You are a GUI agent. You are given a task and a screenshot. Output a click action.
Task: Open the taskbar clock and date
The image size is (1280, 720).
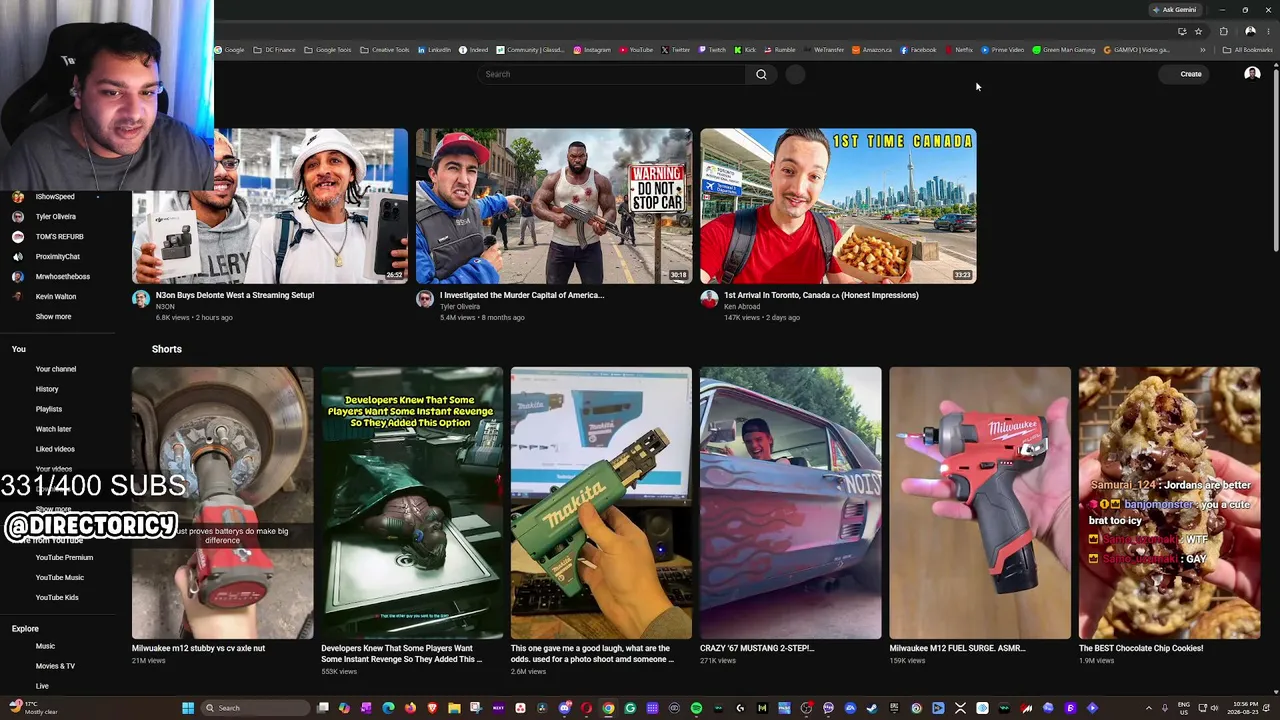coord(1244,708)
